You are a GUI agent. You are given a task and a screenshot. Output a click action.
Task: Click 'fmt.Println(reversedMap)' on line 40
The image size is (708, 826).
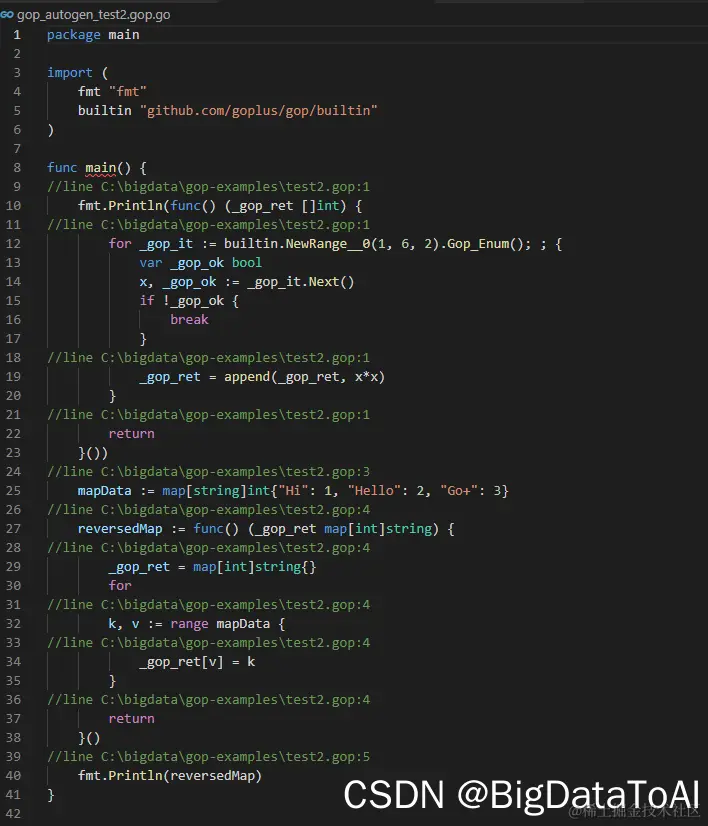coord(170,776)
